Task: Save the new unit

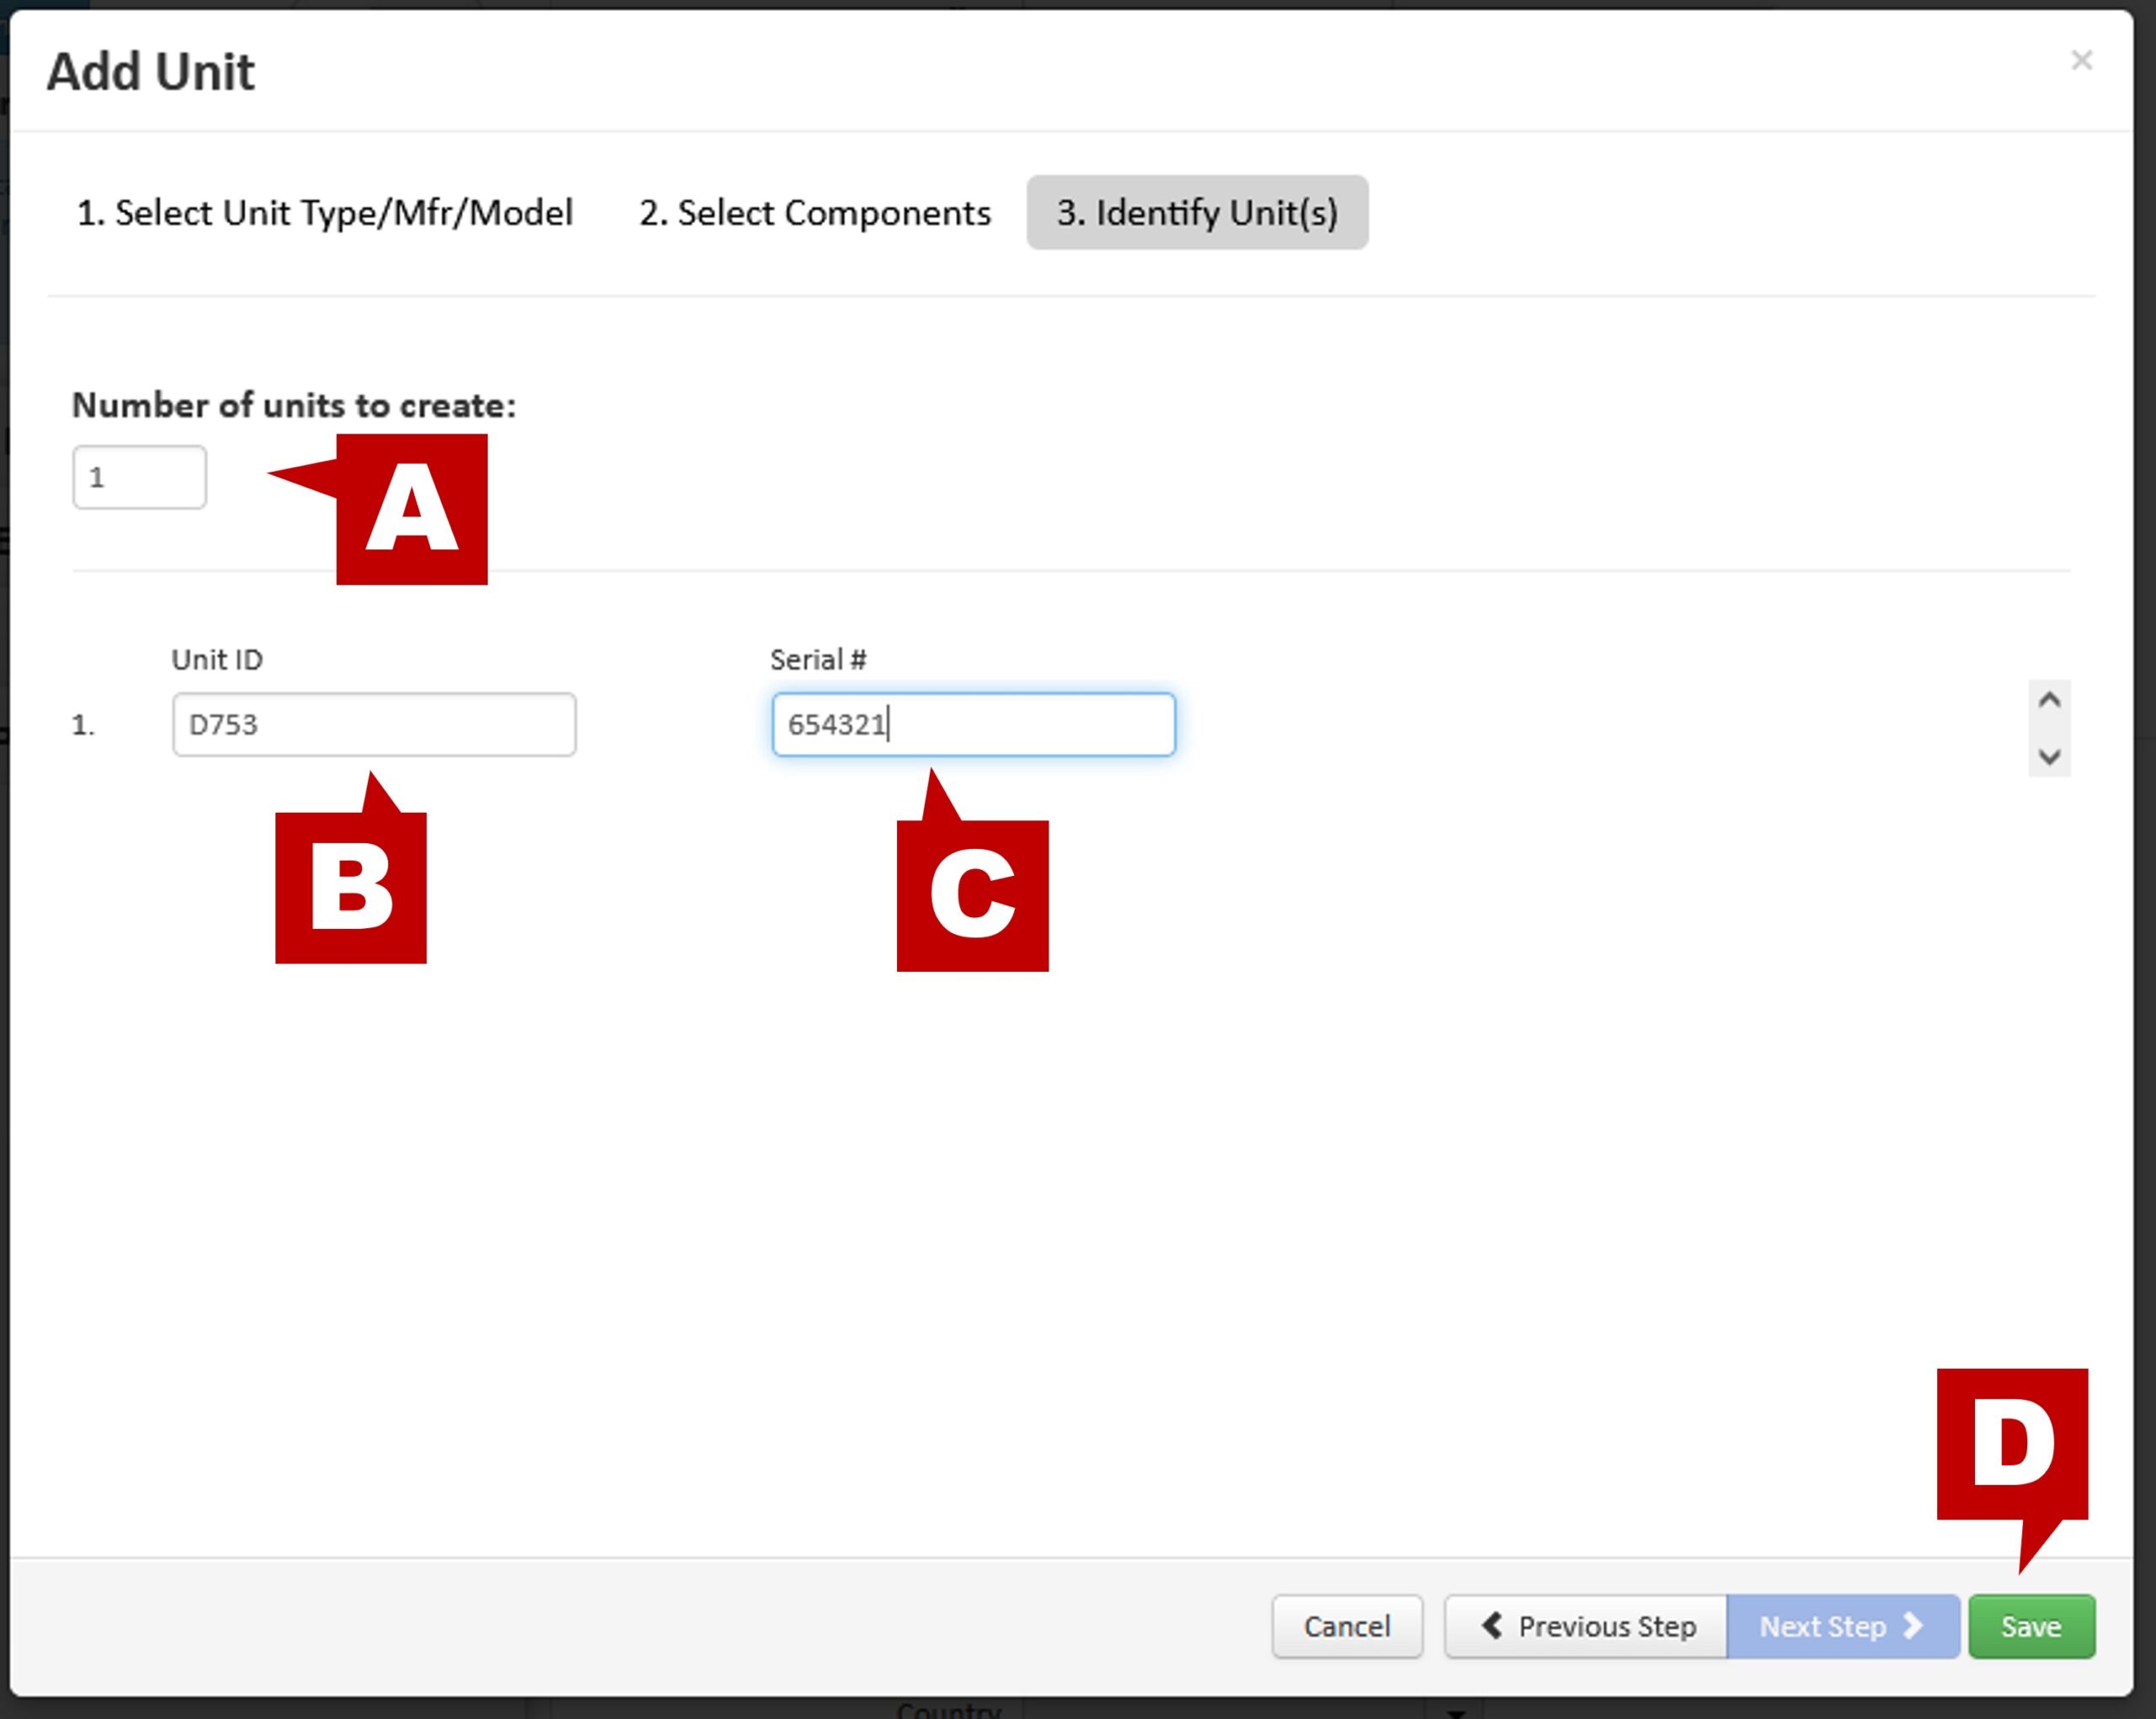Action: [x=2030, y=1626]
